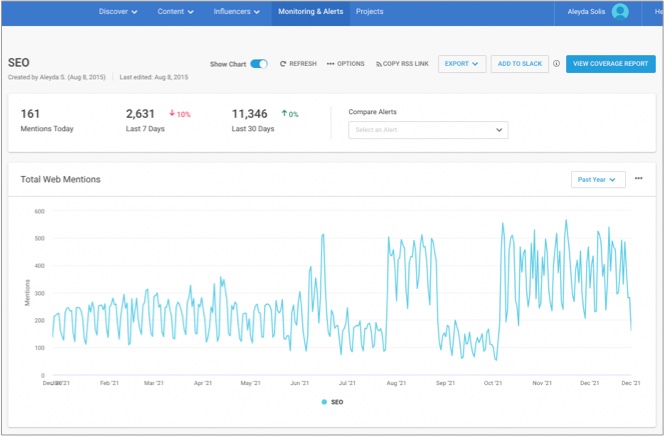
Task: Expand the Content dropdown menu
Action: click(175, 12)
